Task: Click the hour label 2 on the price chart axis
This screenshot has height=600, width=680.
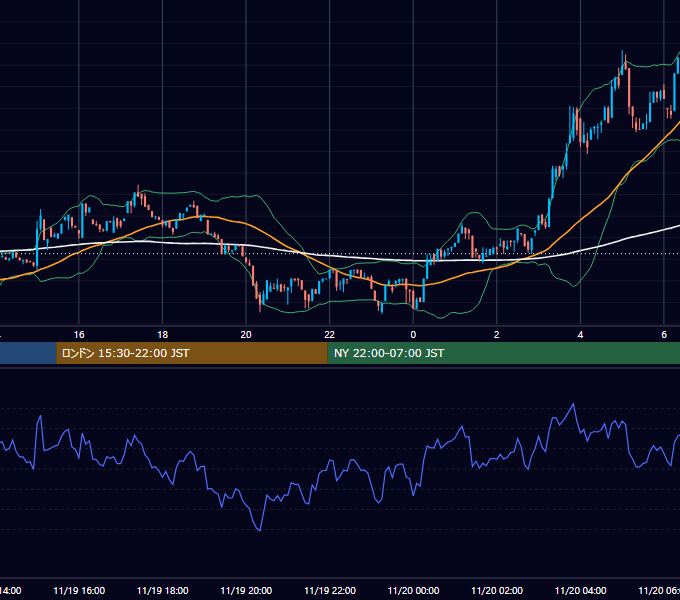Action: [x=497, y=334]
